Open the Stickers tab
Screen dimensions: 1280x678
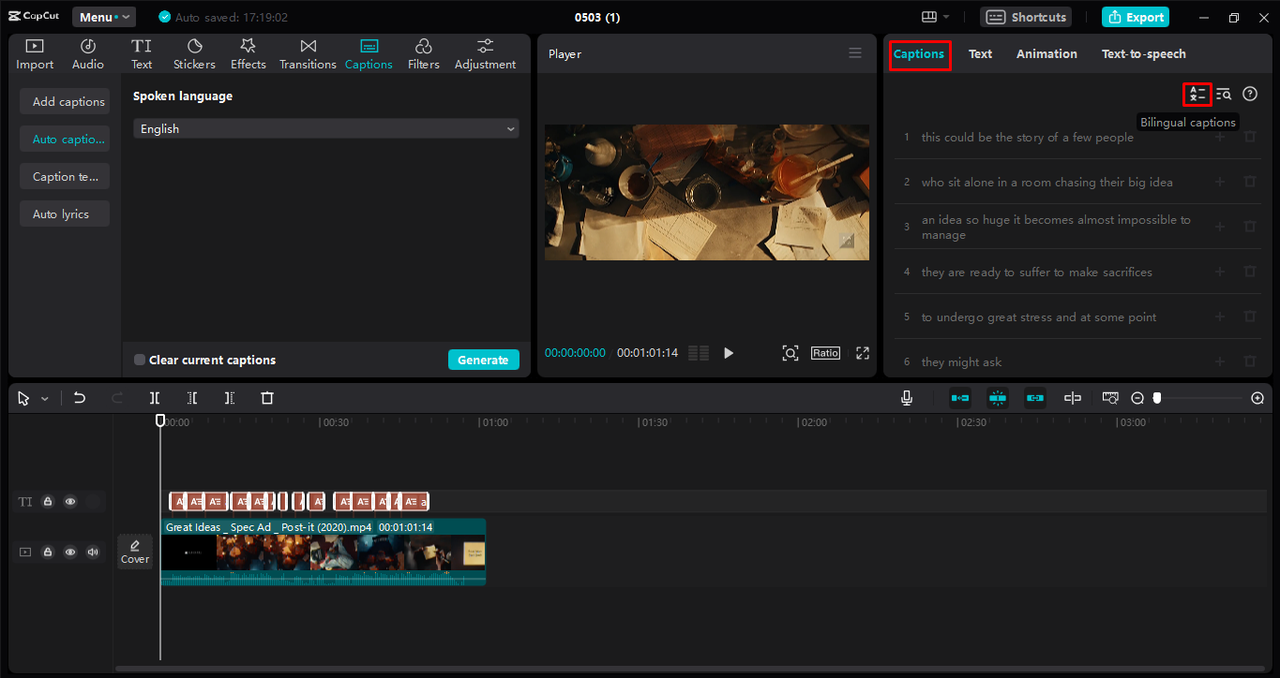pos(194,54)
